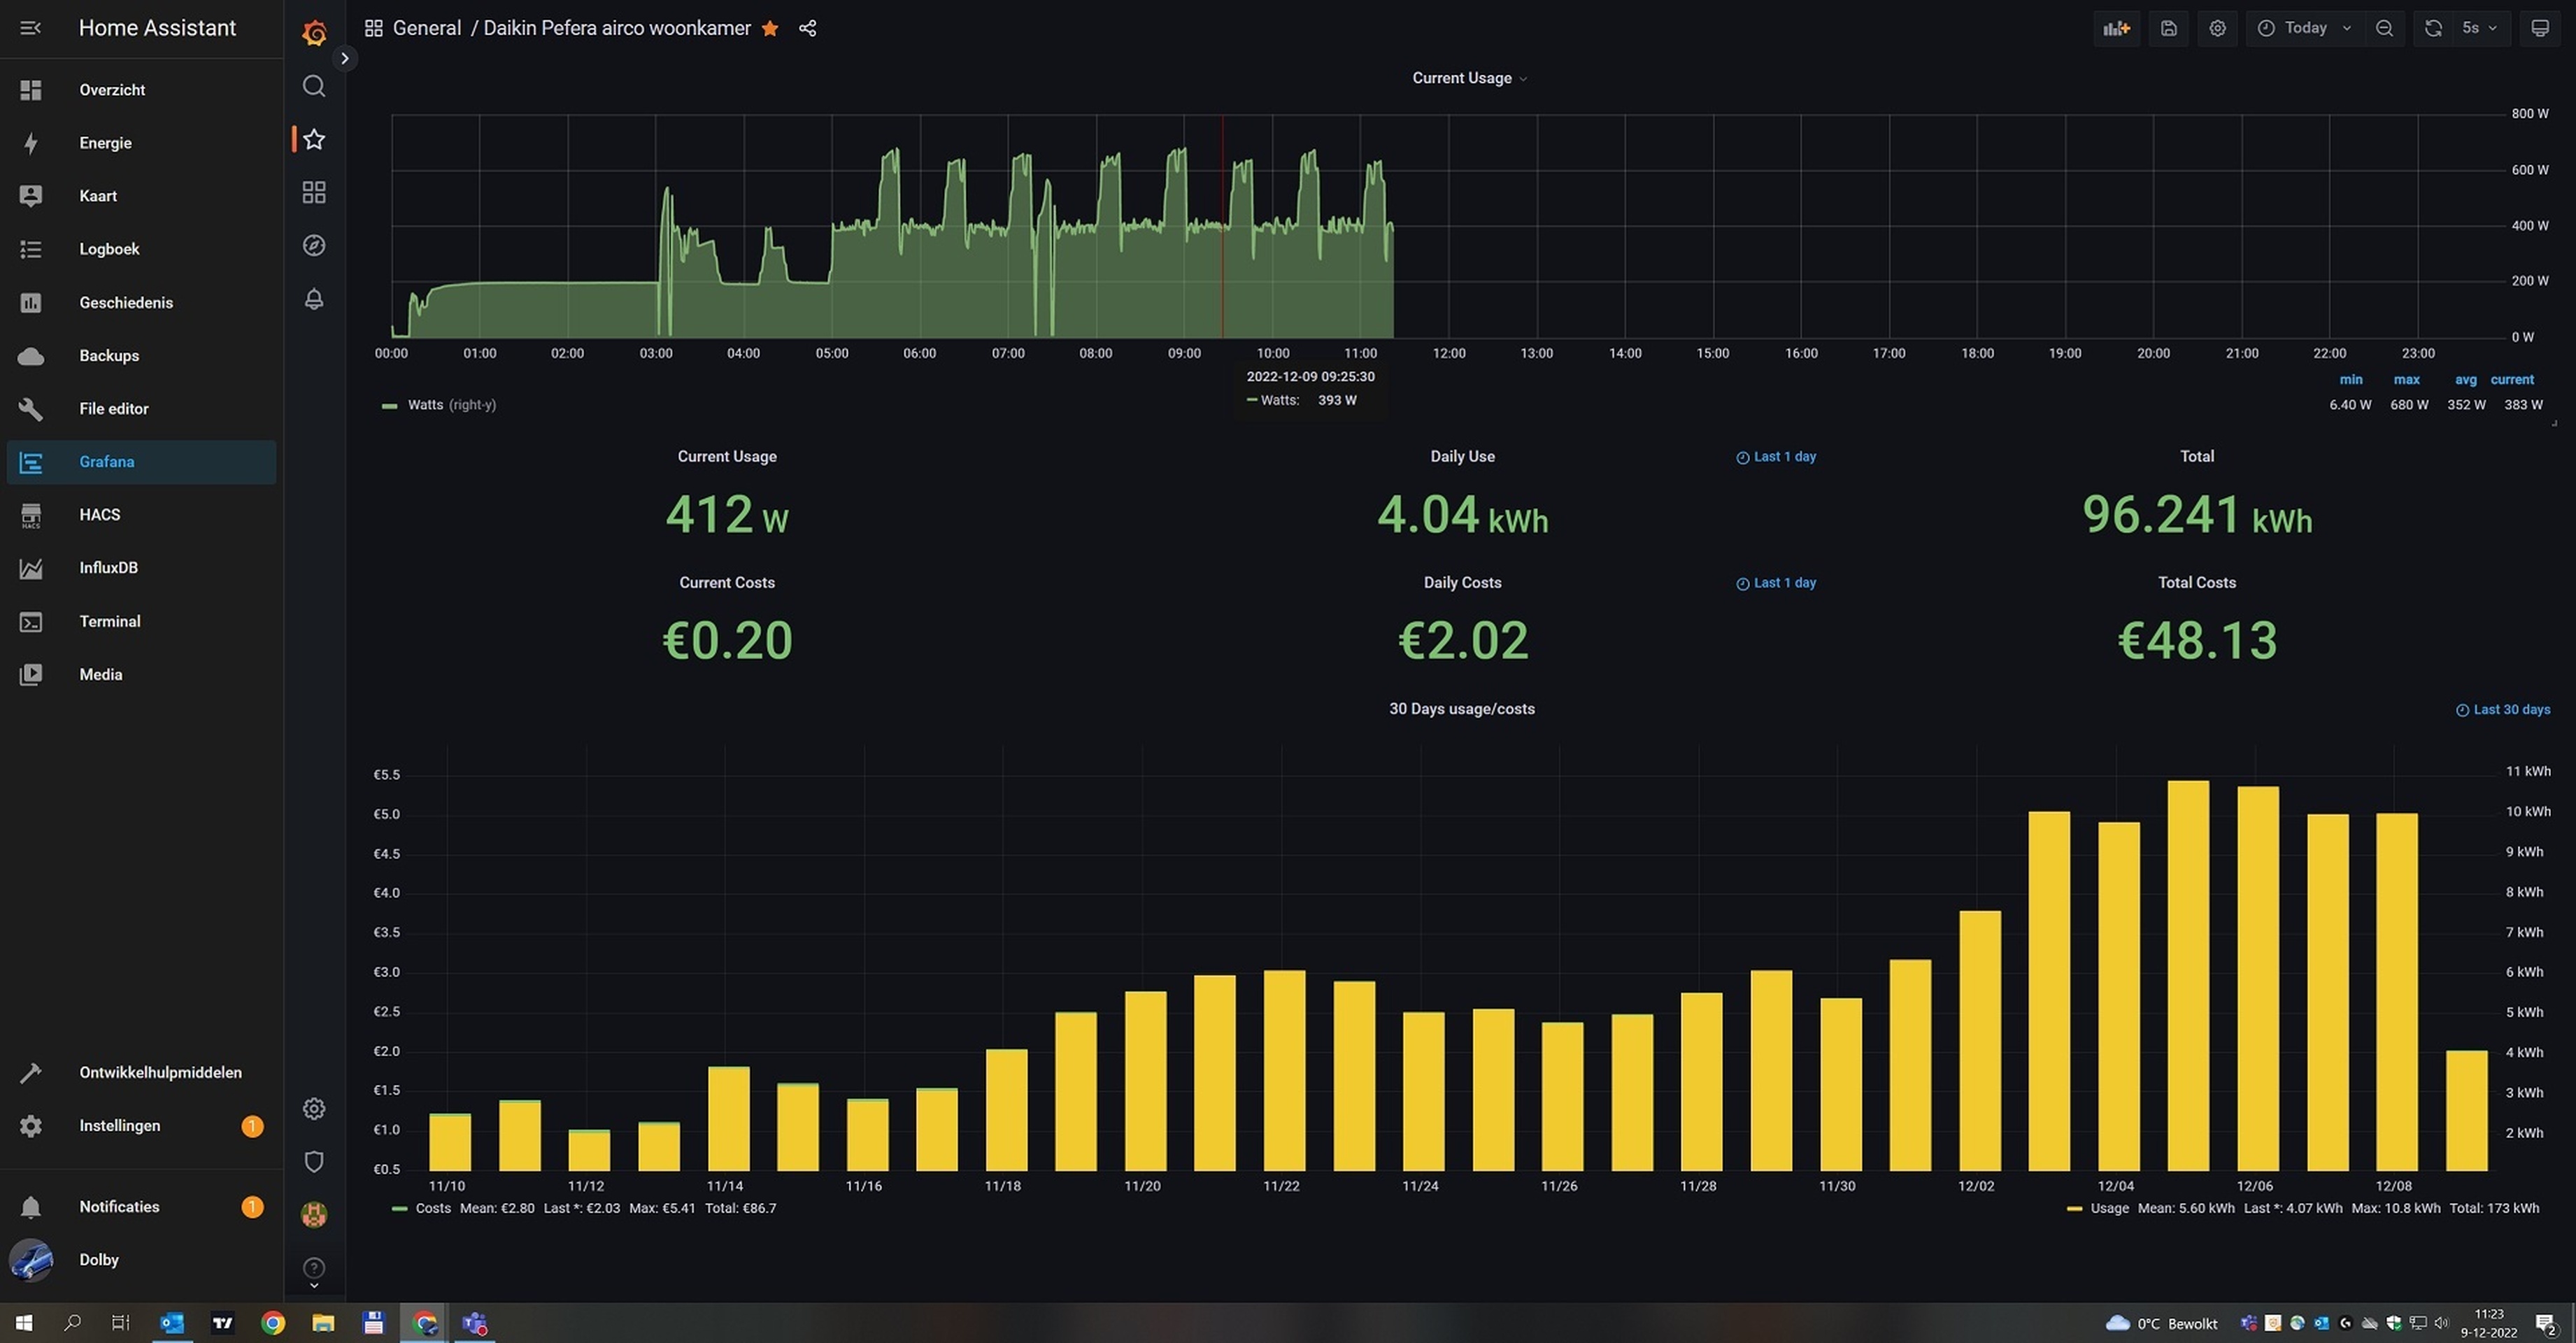The width and height of the screenshot is (2576, 1343).
Task: Refresh the dashboard now
Action: click(2433, 28)
